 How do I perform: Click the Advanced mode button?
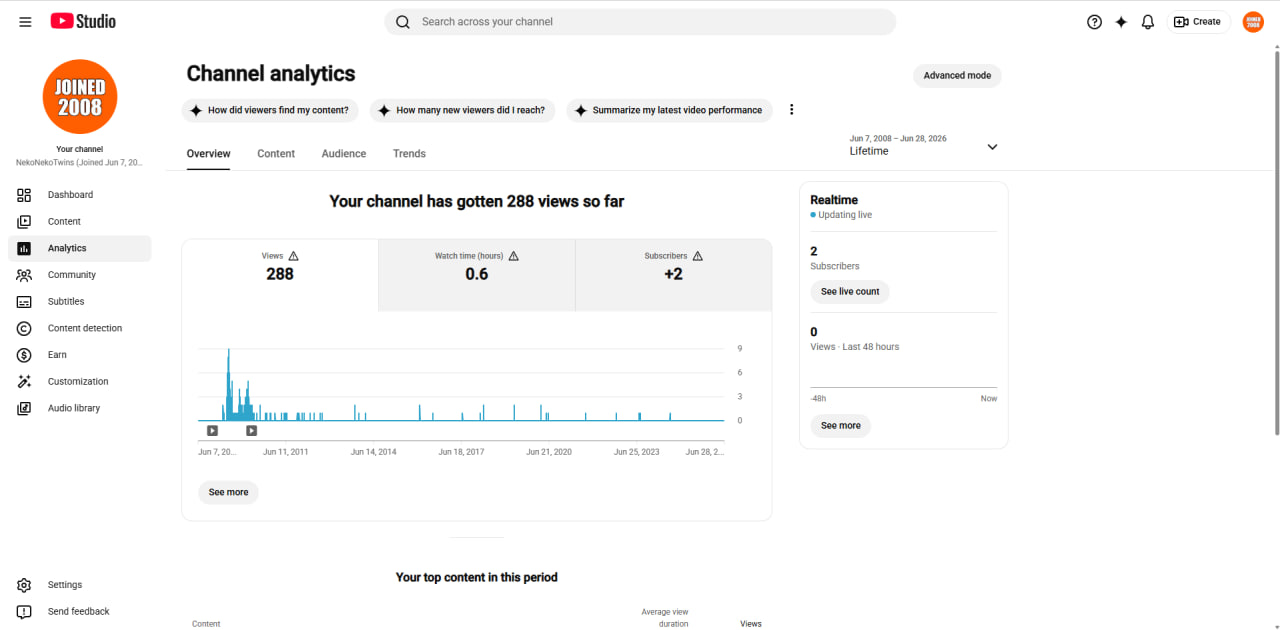957,76
